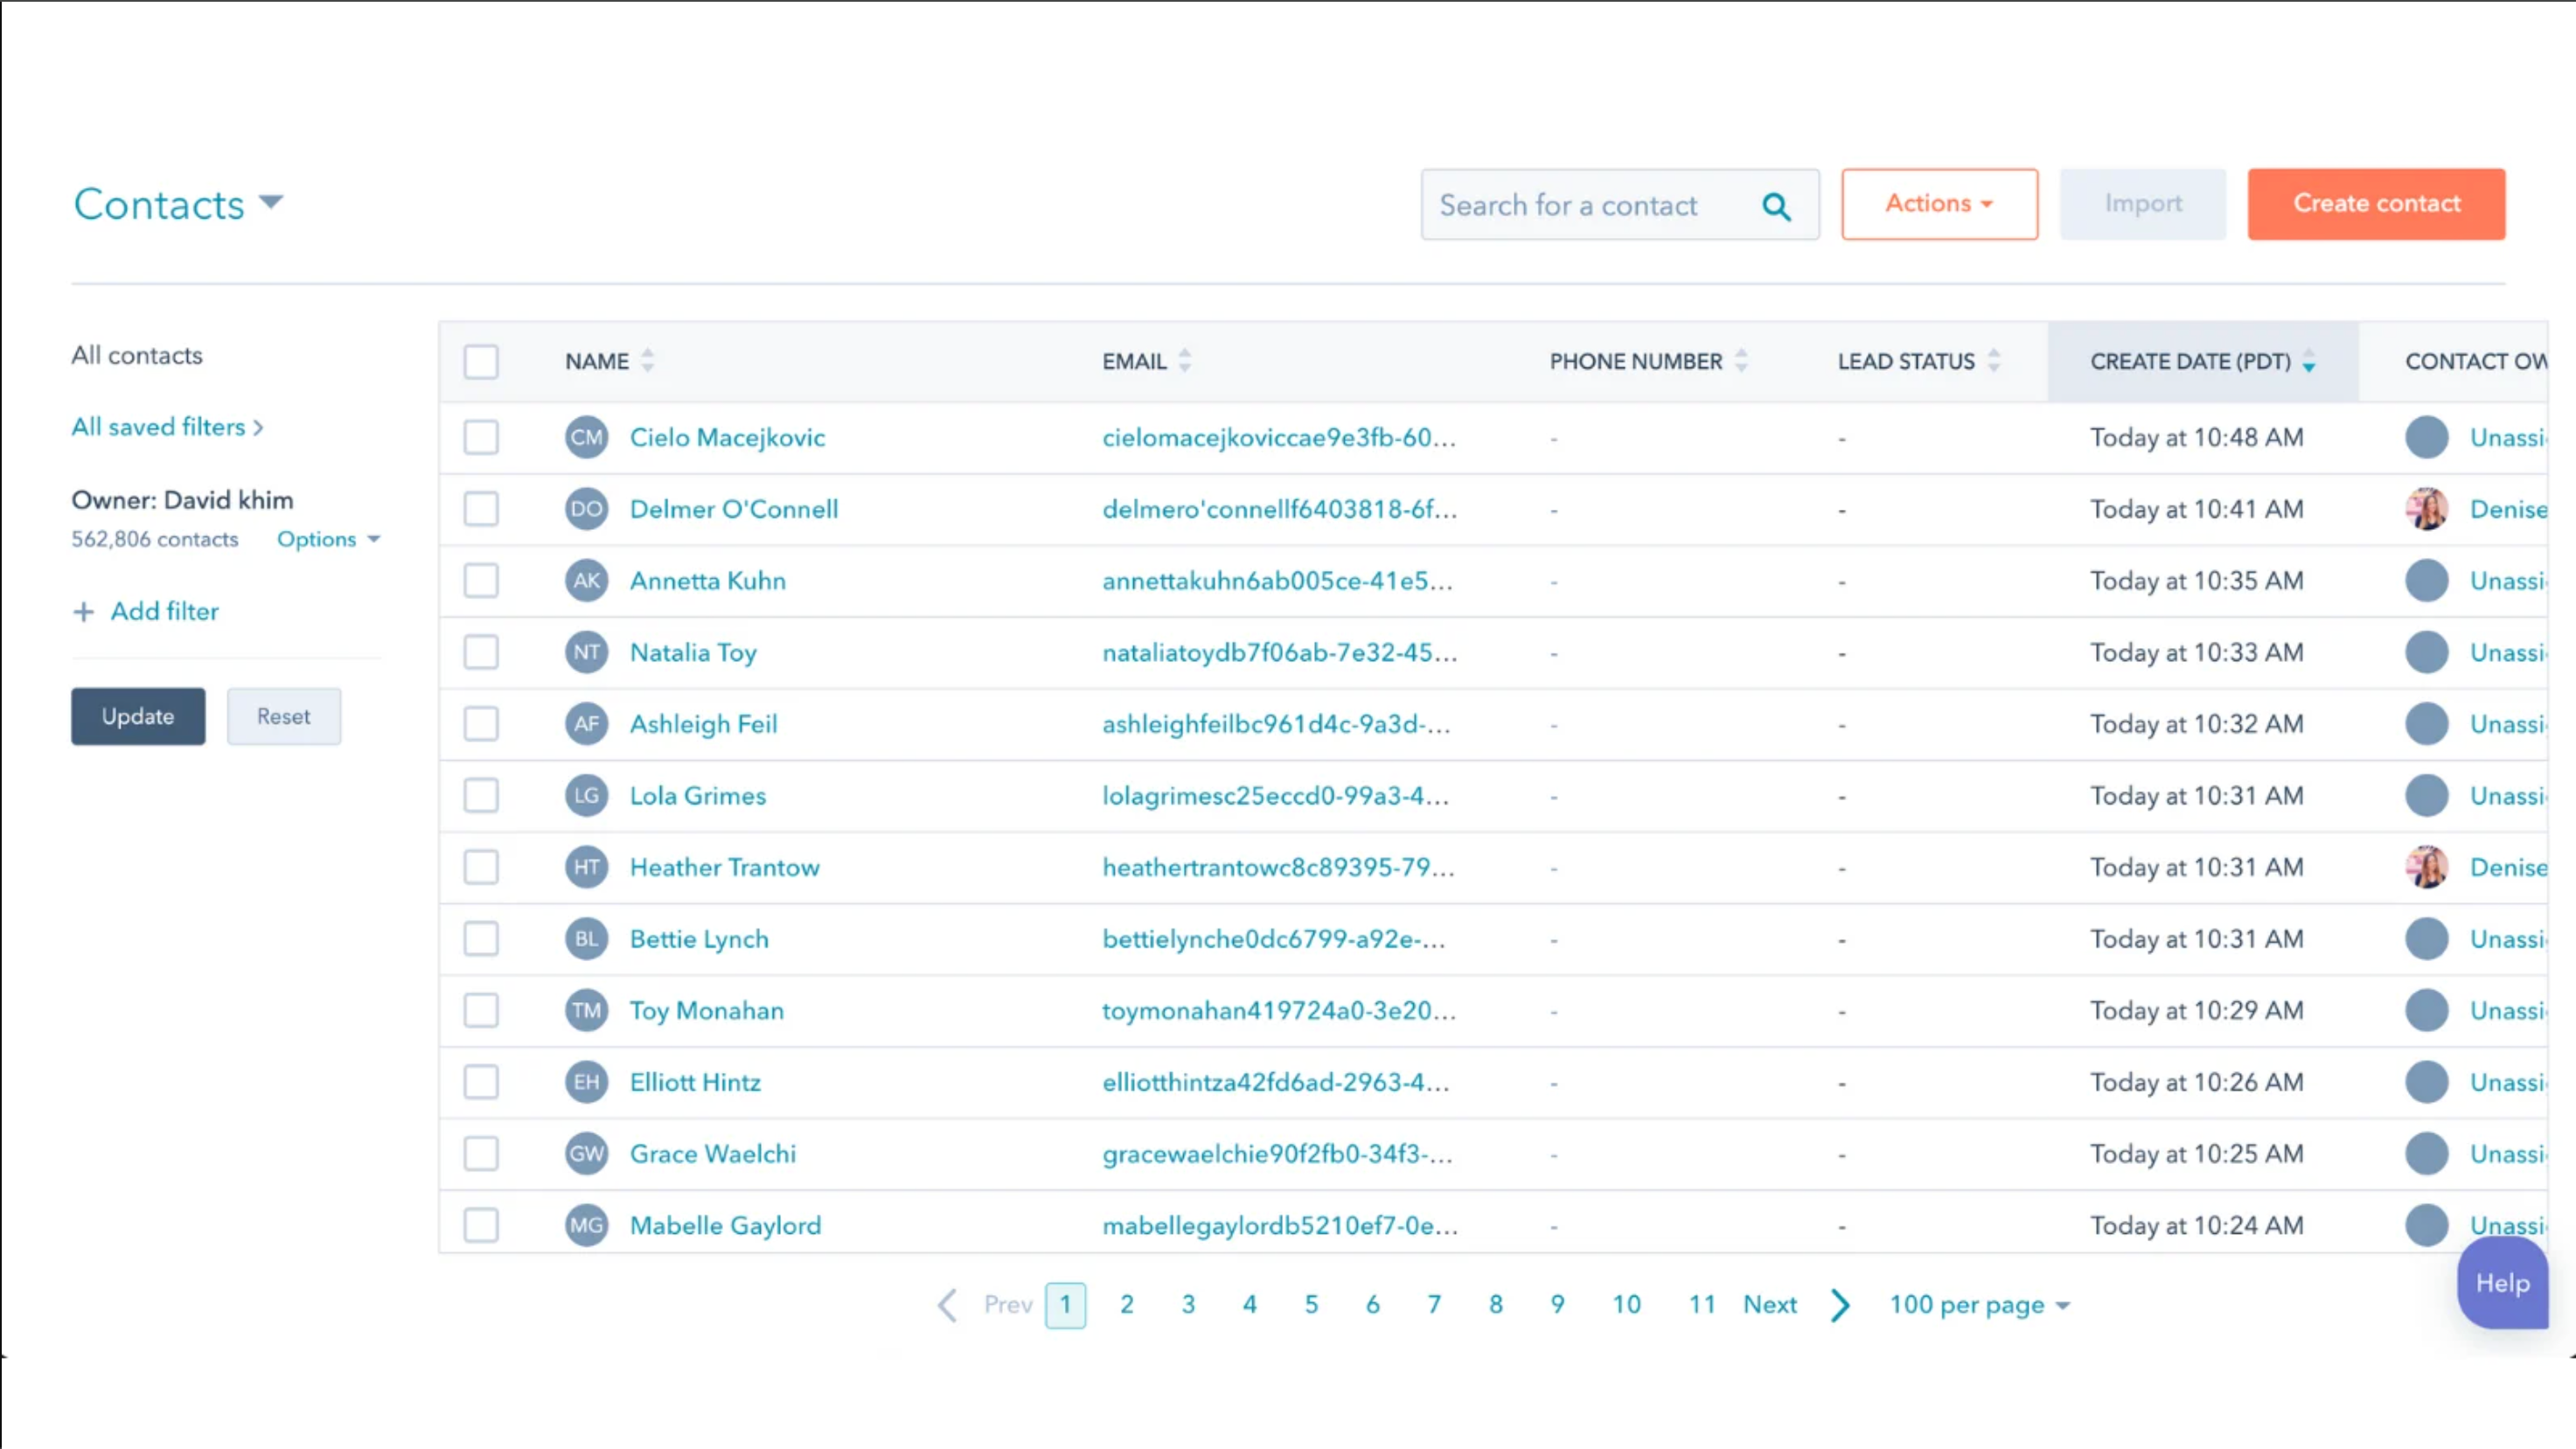Open the Contacts title dropdown
The height and width of the screenshot is (1449, 2576).
click(x=180, y=204)
